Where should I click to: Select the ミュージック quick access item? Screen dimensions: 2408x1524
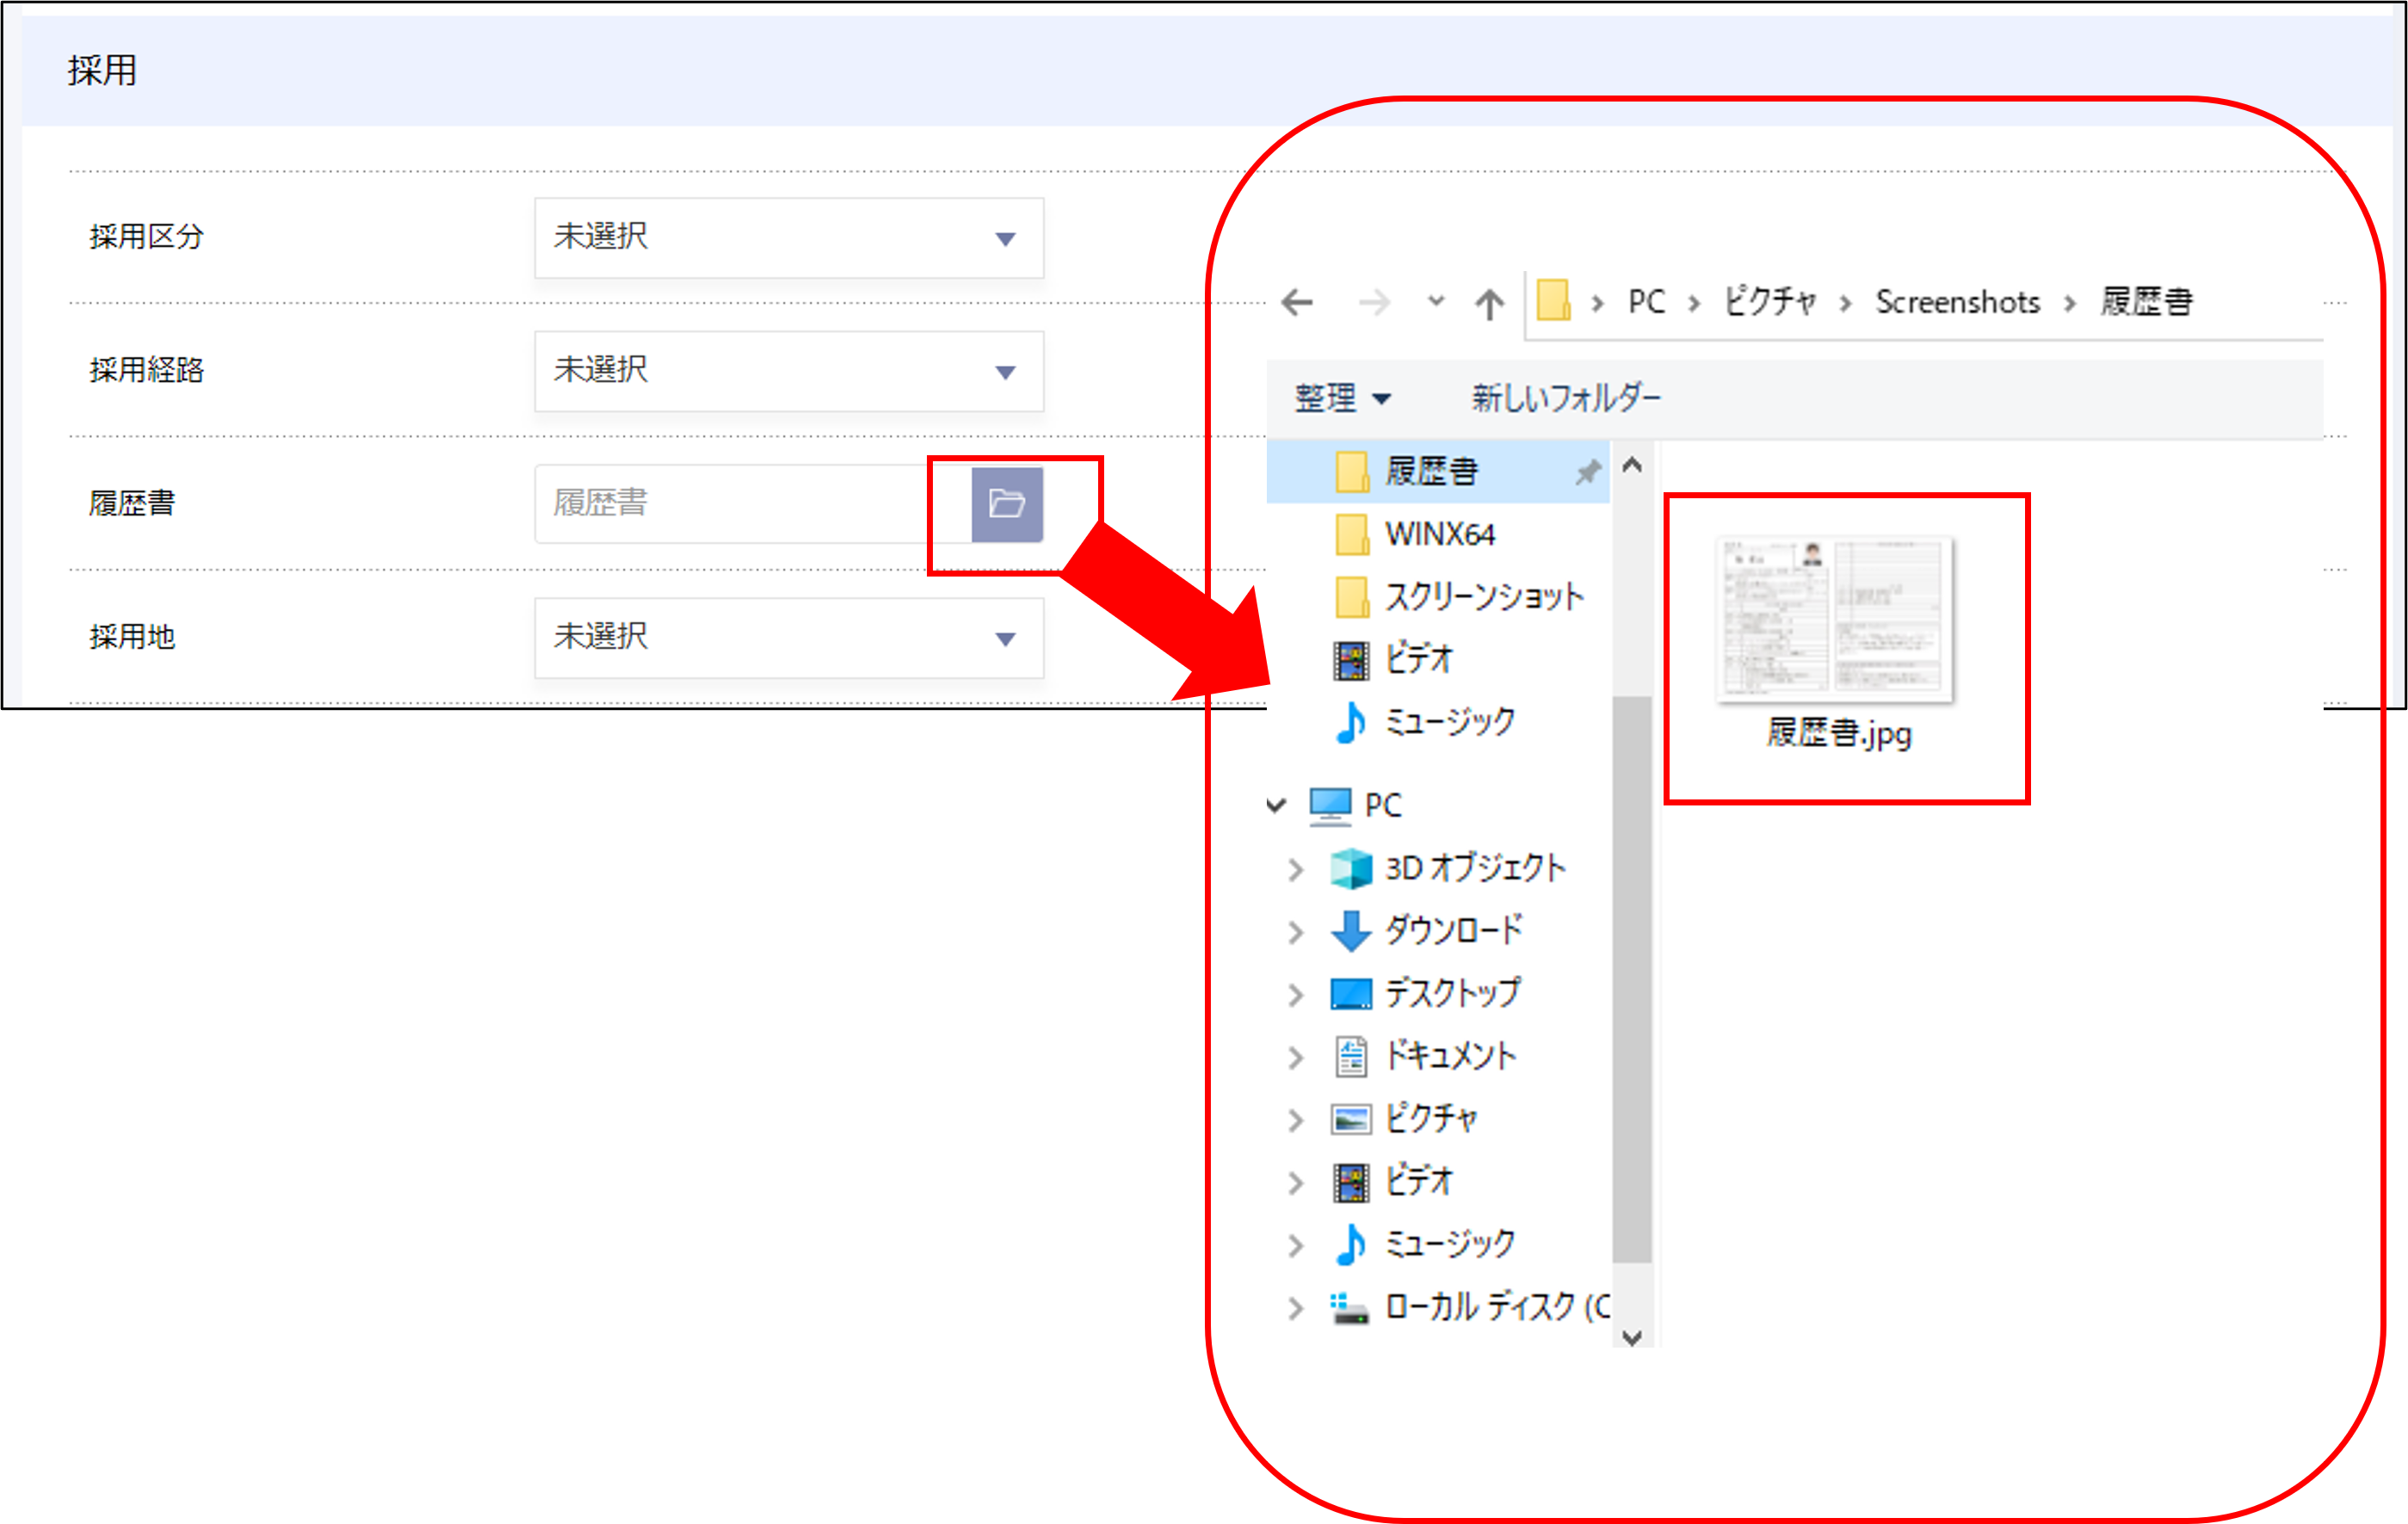[1448, 721]
